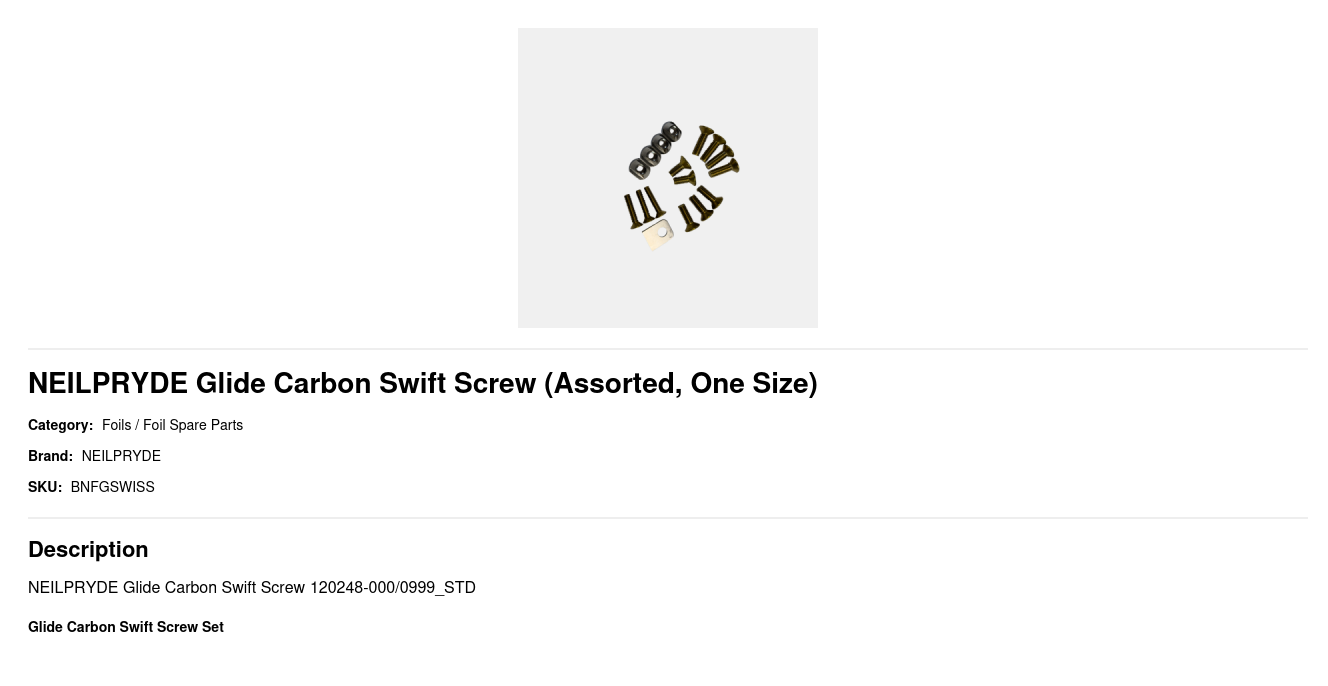
Task: Click the bold "Glide Carbon Swift Screw Set" text
Action: [126, 627]
